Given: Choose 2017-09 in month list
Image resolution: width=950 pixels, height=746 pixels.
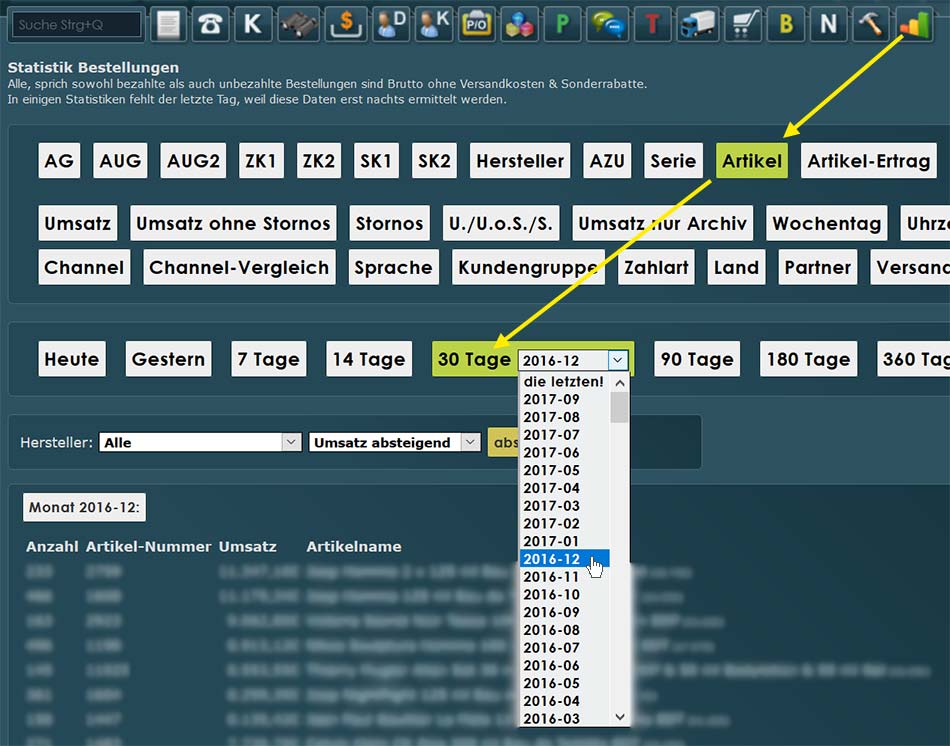Looking at the screenshot, I should pyautogui.click(x=564, y=399).
